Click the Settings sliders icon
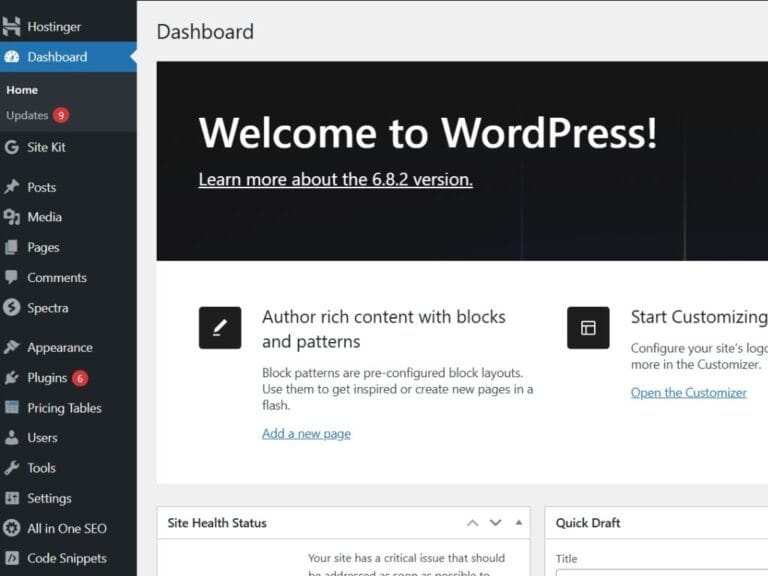Viewport: 768px width, 576px height. [x=11, y=498]
